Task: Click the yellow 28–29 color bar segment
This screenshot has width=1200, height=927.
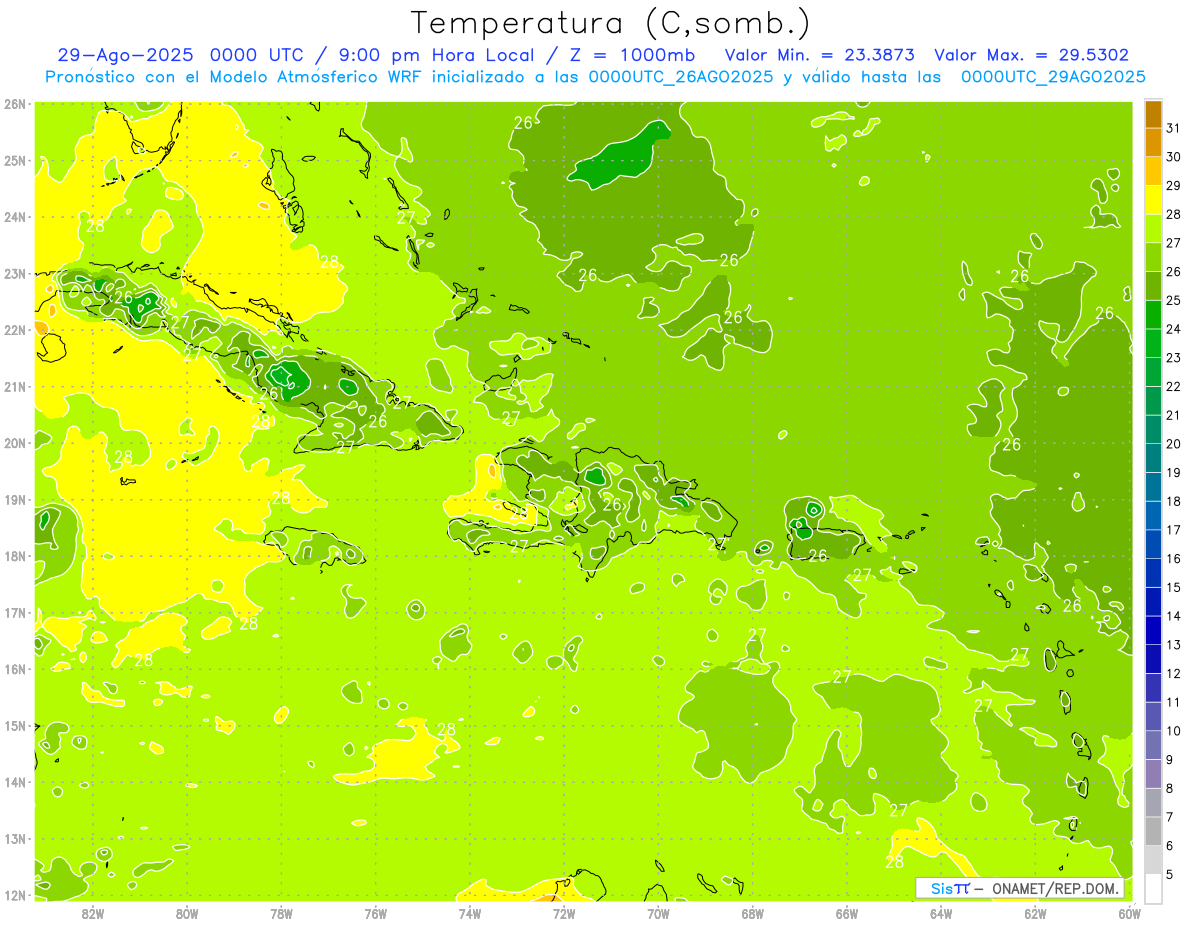Action: [x=1153, y=199]
